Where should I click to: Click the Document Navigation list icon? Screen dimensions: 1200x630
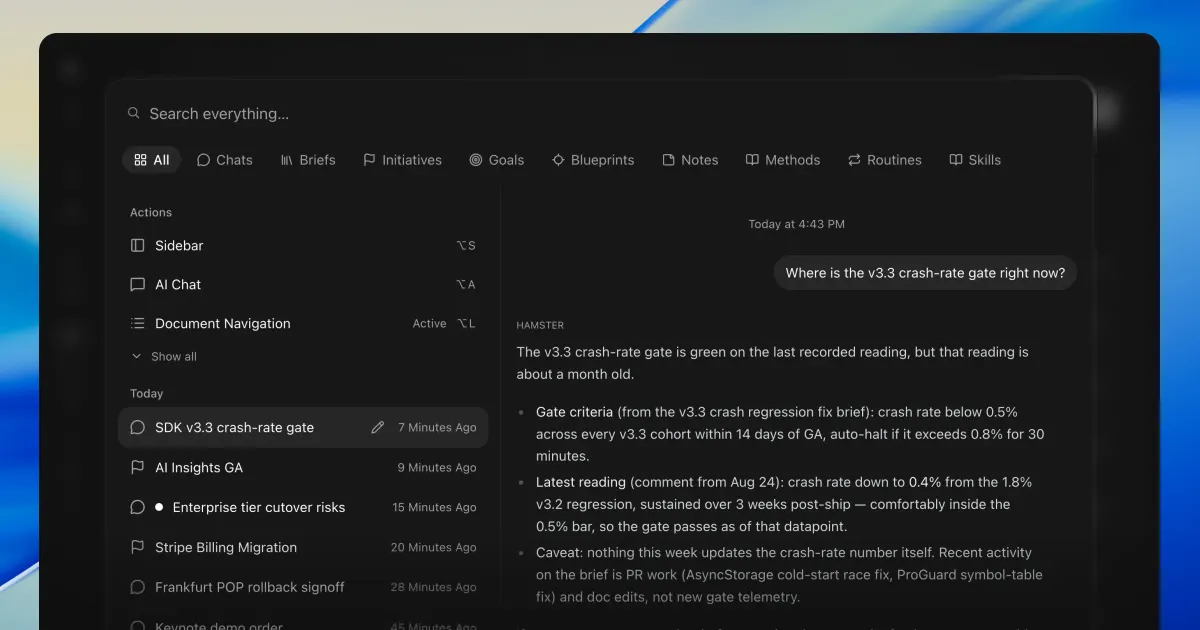click(x=138, y=323)
